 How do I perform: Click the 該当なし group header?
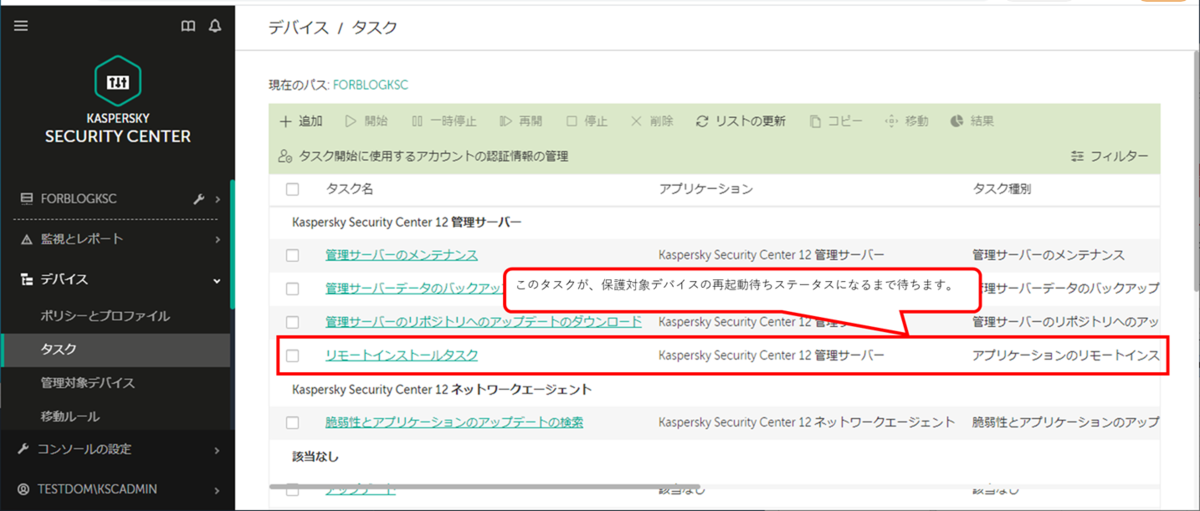click(x=315, y=456)
